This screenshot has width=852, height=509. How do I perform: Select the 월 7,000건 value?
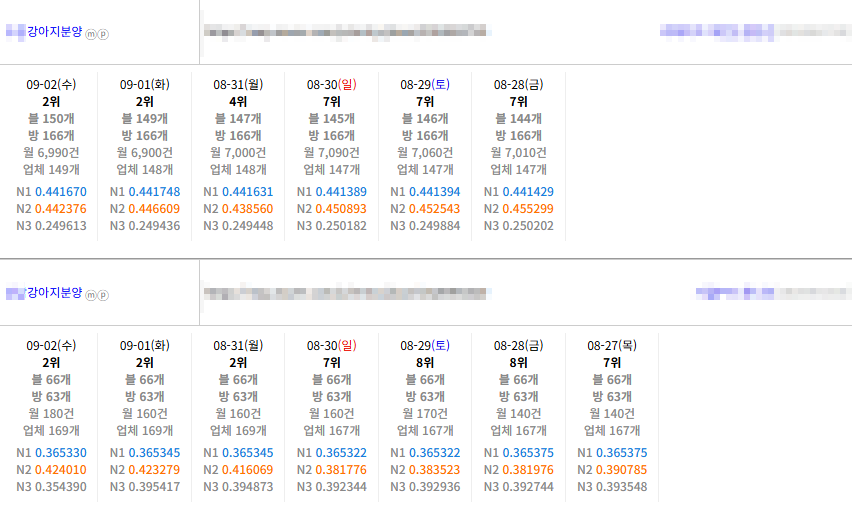click(238, 153)
